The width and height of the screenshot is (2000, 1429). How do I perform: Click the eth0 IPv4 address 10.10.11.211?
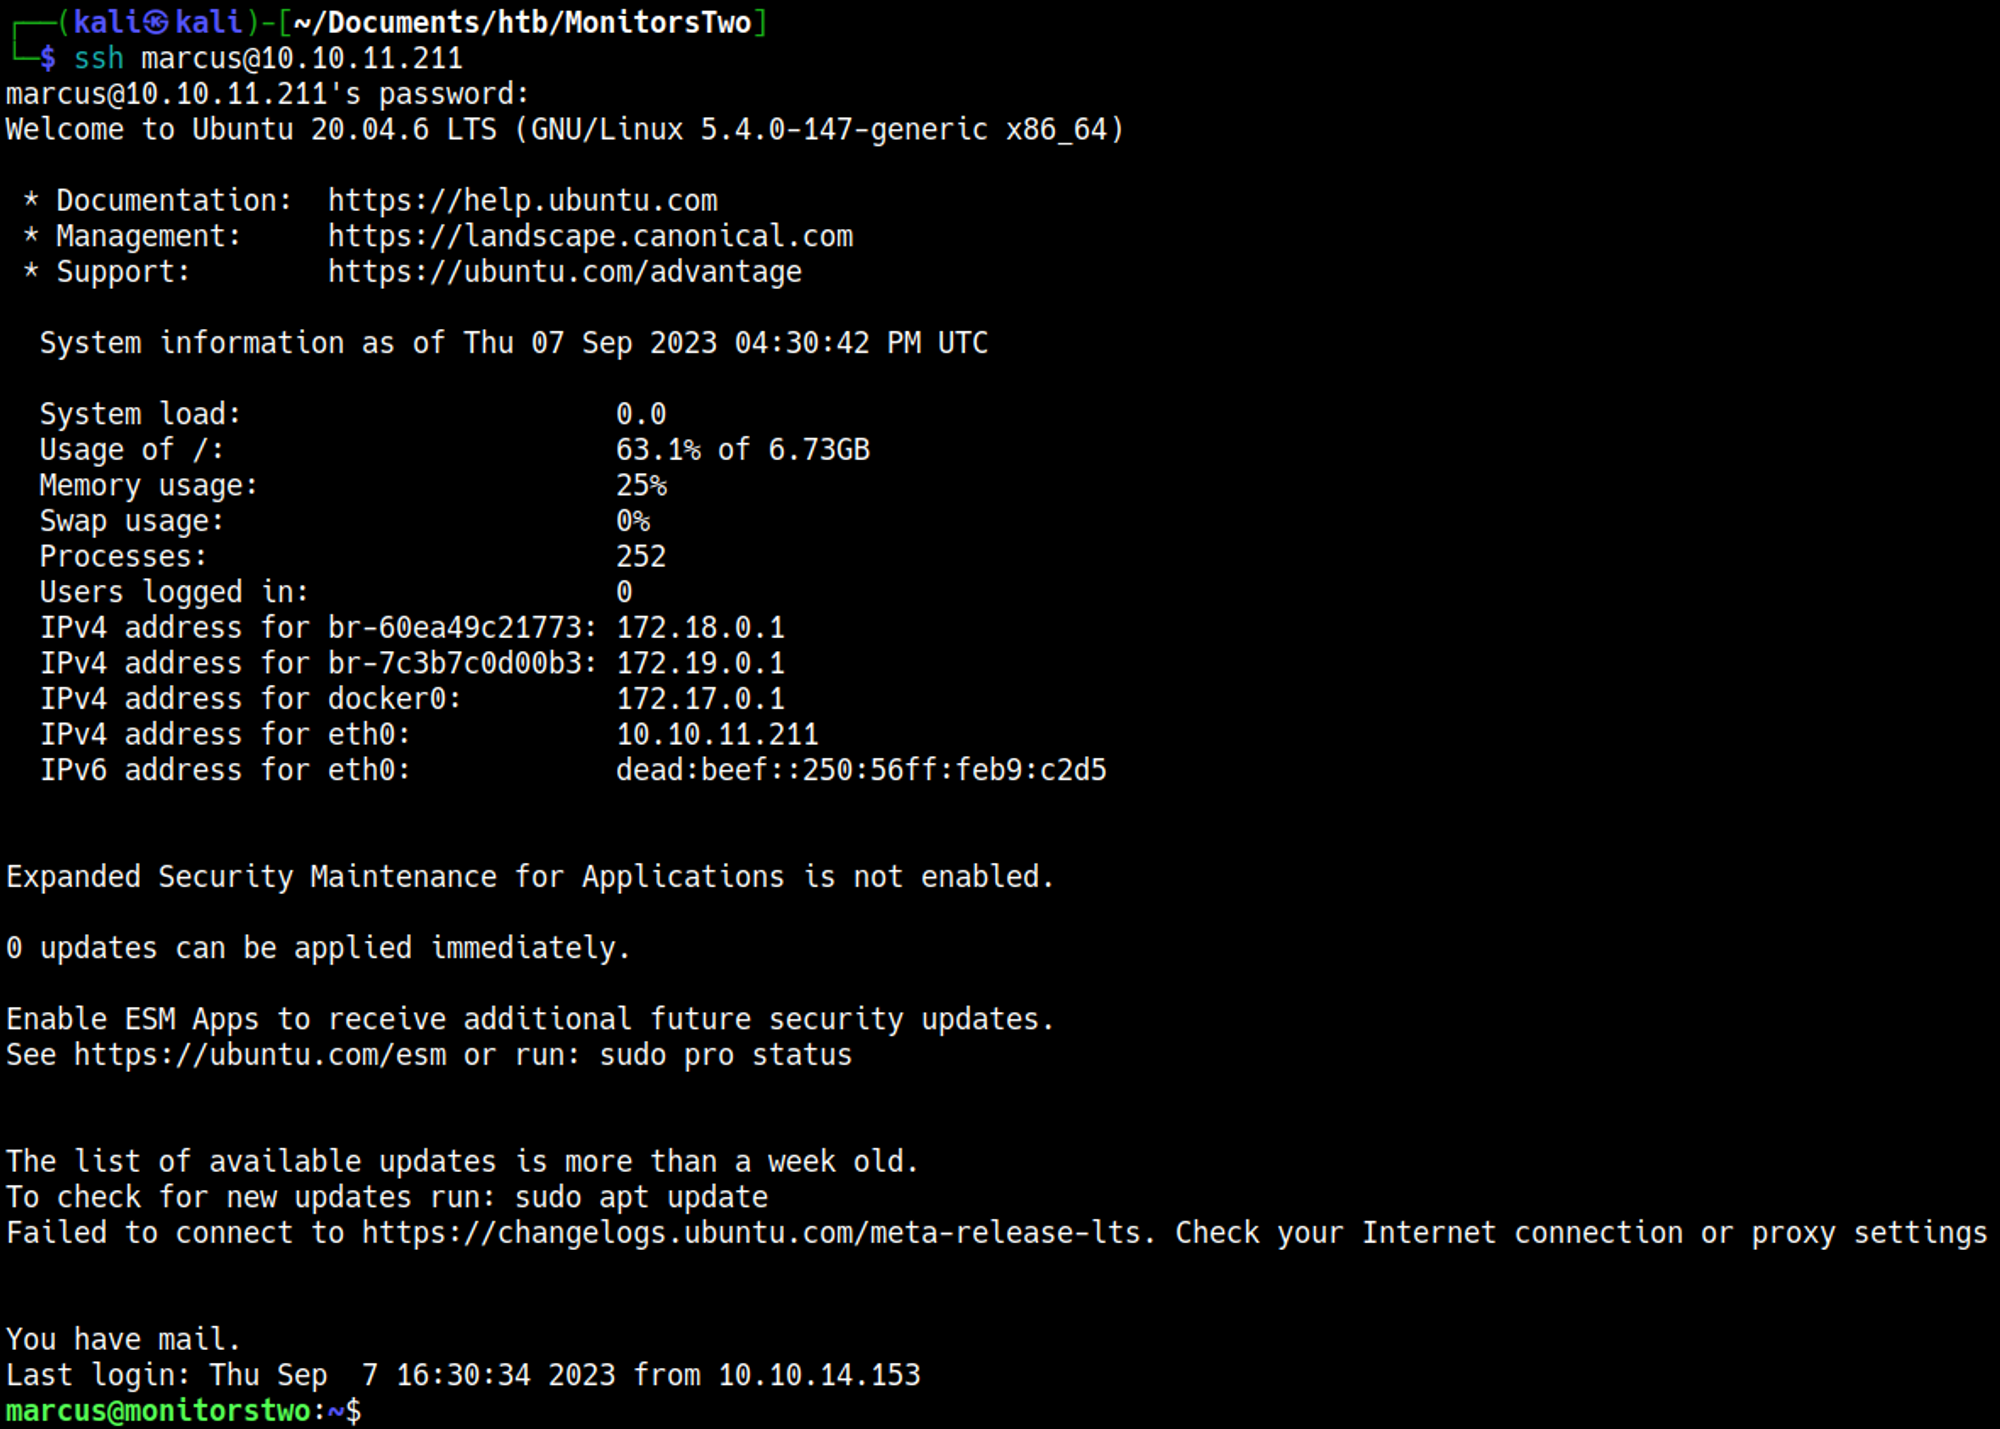(x=716, y=735)
